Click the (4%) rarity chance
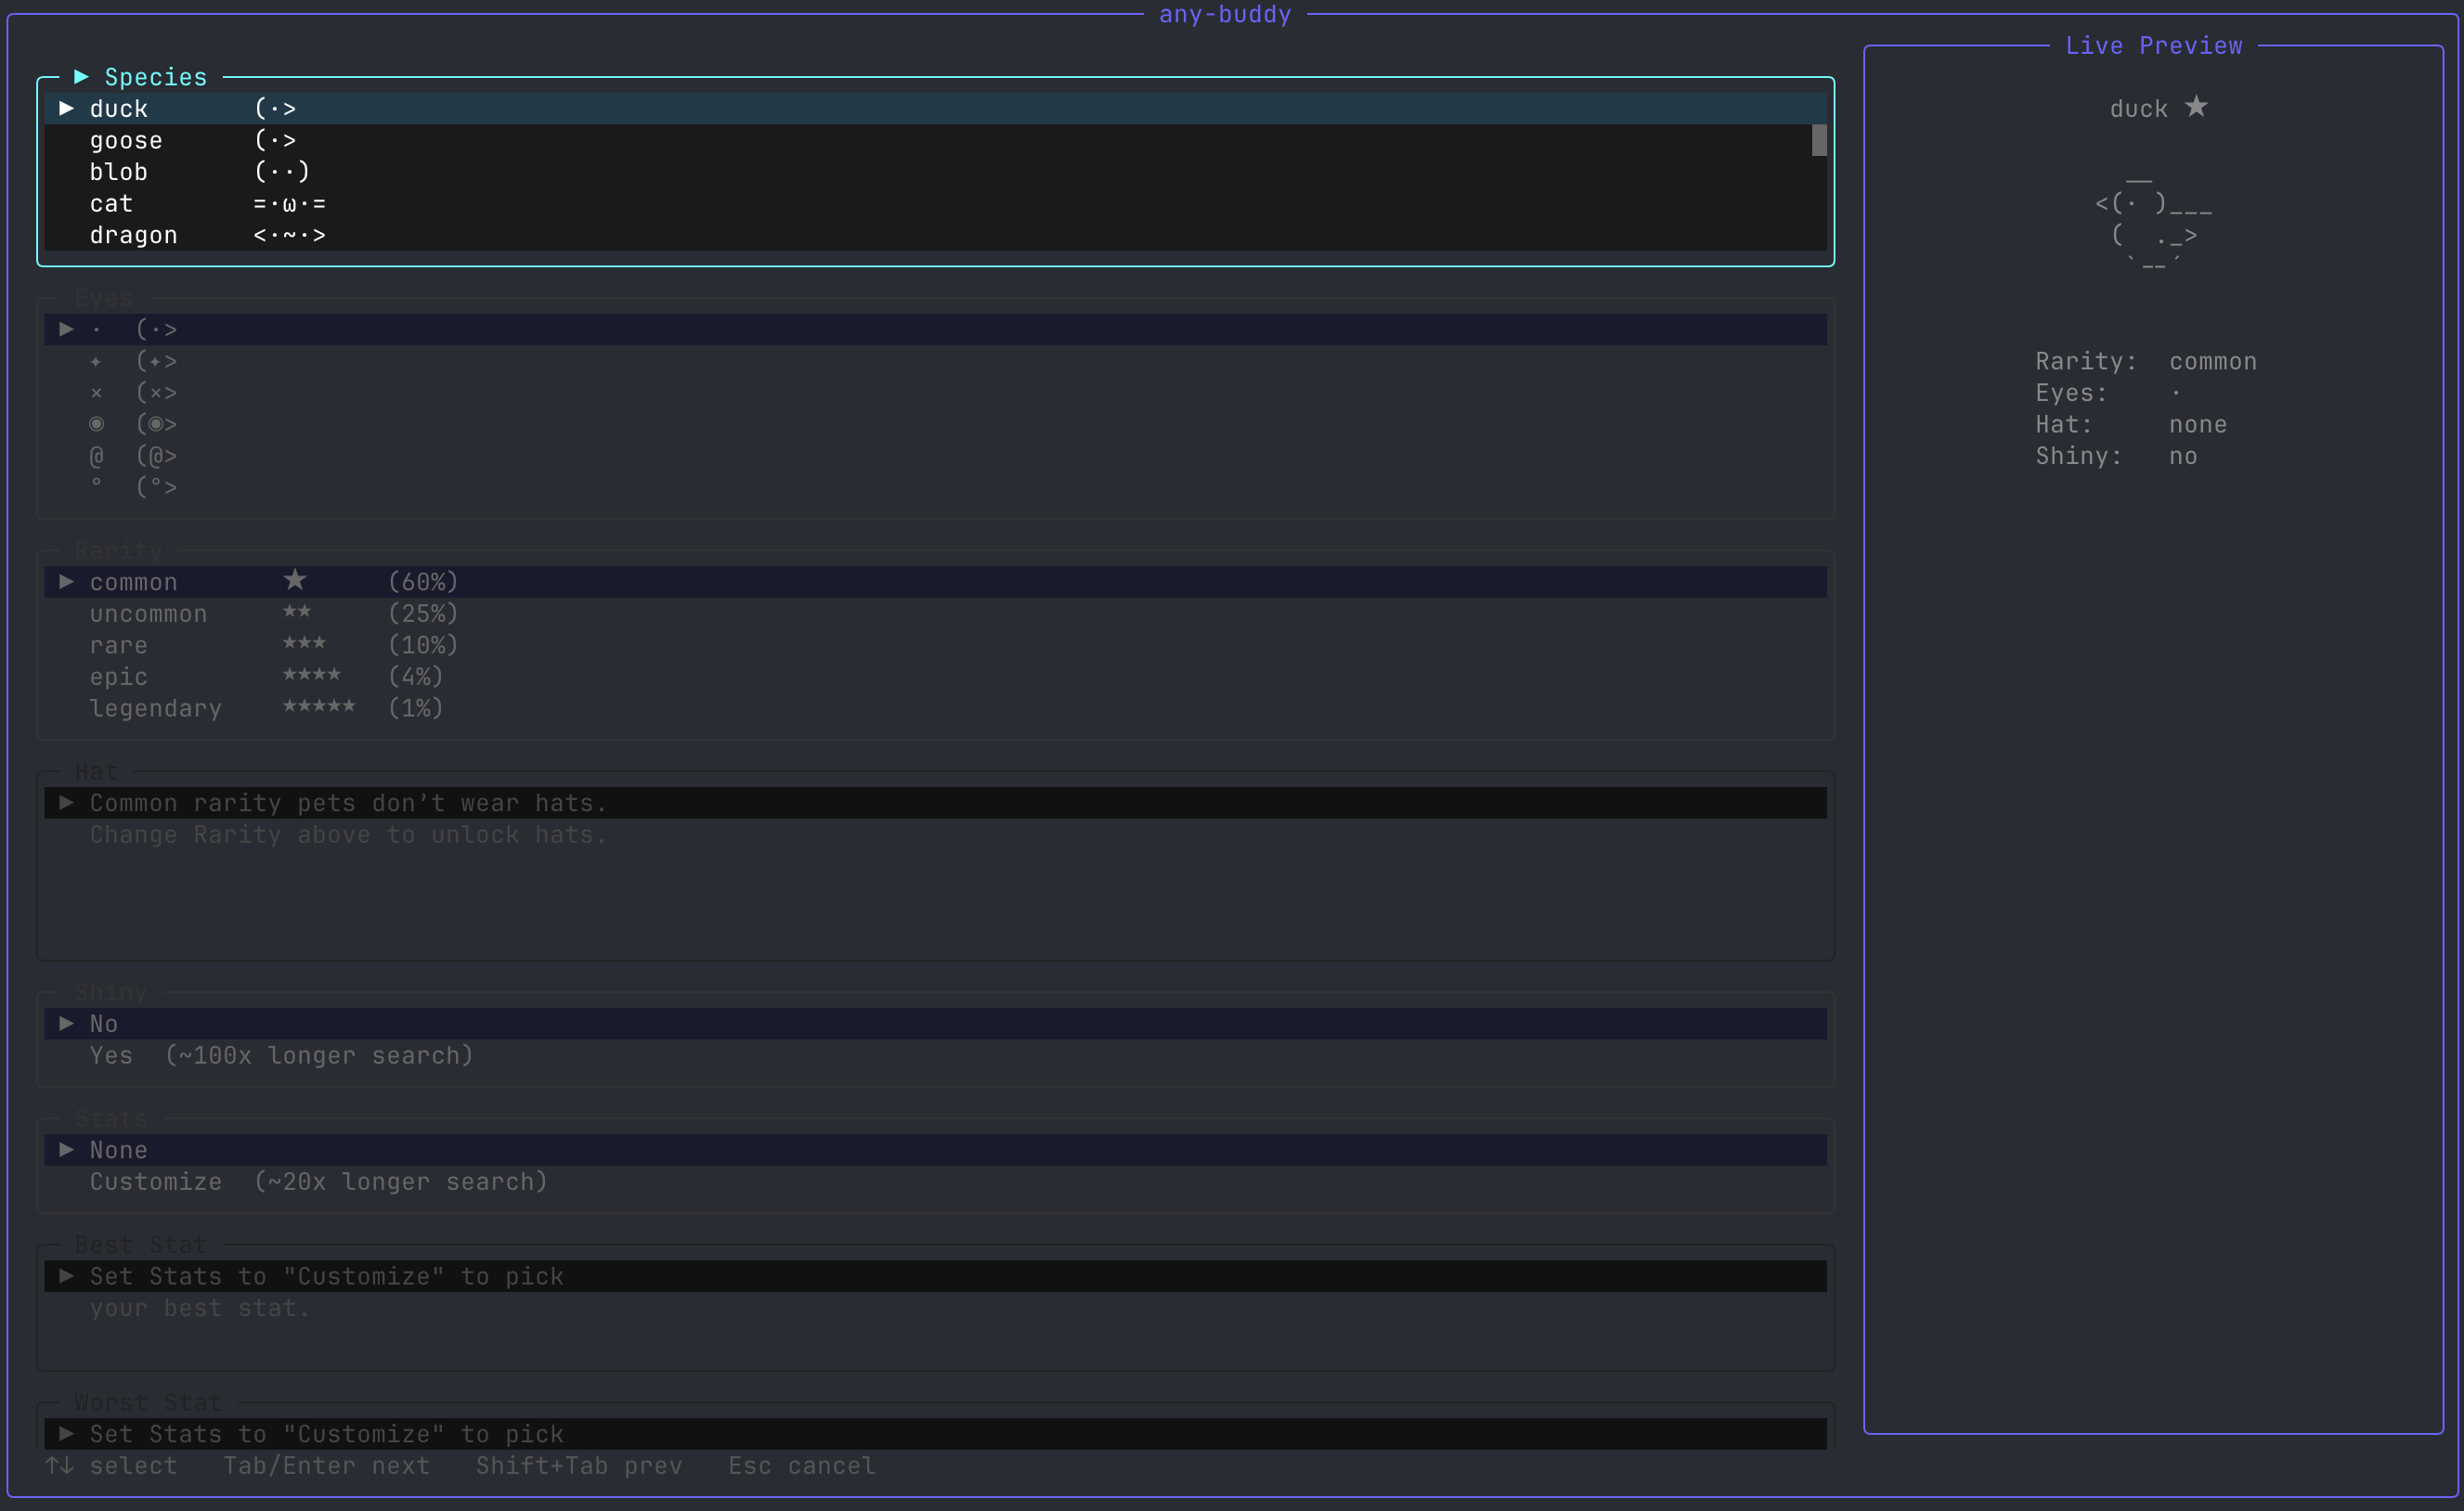The width and height of the screenshot is (2464, 1511). (x=416, y=677)
